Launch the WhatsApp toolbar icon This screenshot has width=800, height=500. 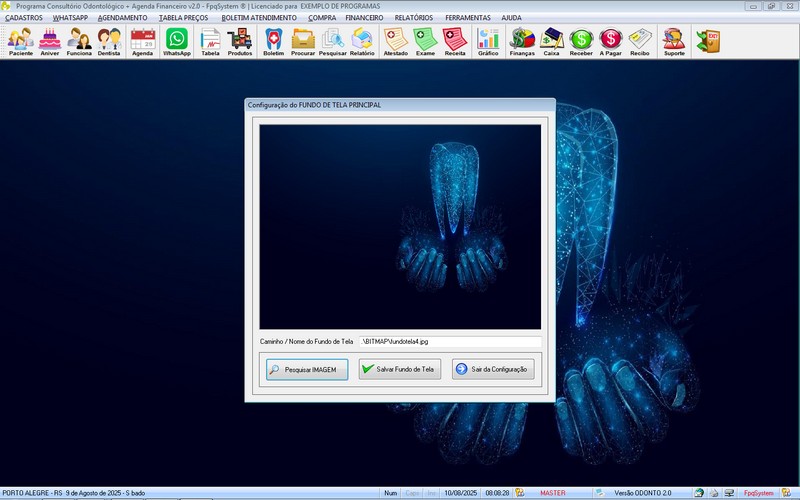coord(177,41)
